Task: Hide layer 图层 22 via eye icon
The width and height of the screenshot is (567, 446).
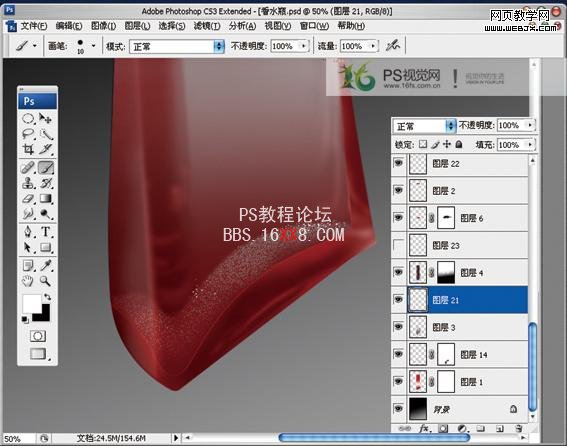Action: click(398, 163)
